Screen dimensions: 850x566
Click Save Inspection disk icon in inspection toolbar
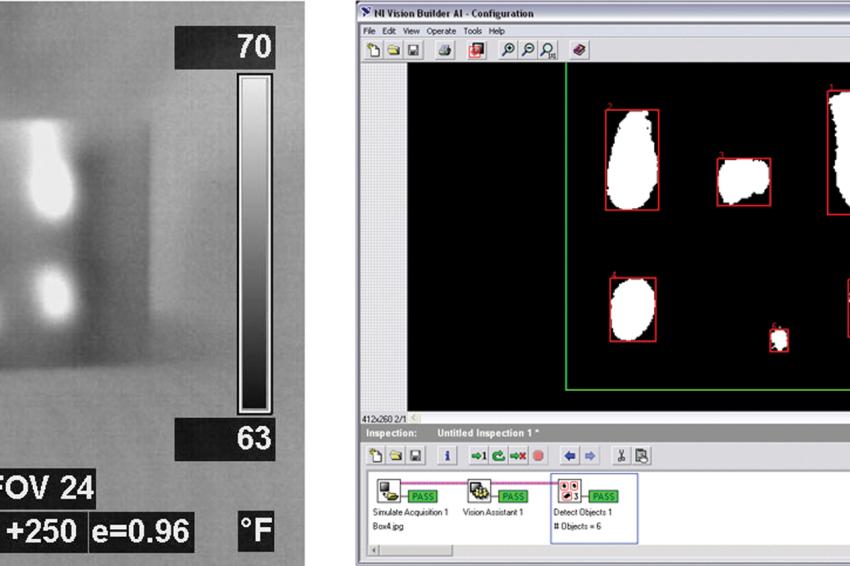(416, 455)
